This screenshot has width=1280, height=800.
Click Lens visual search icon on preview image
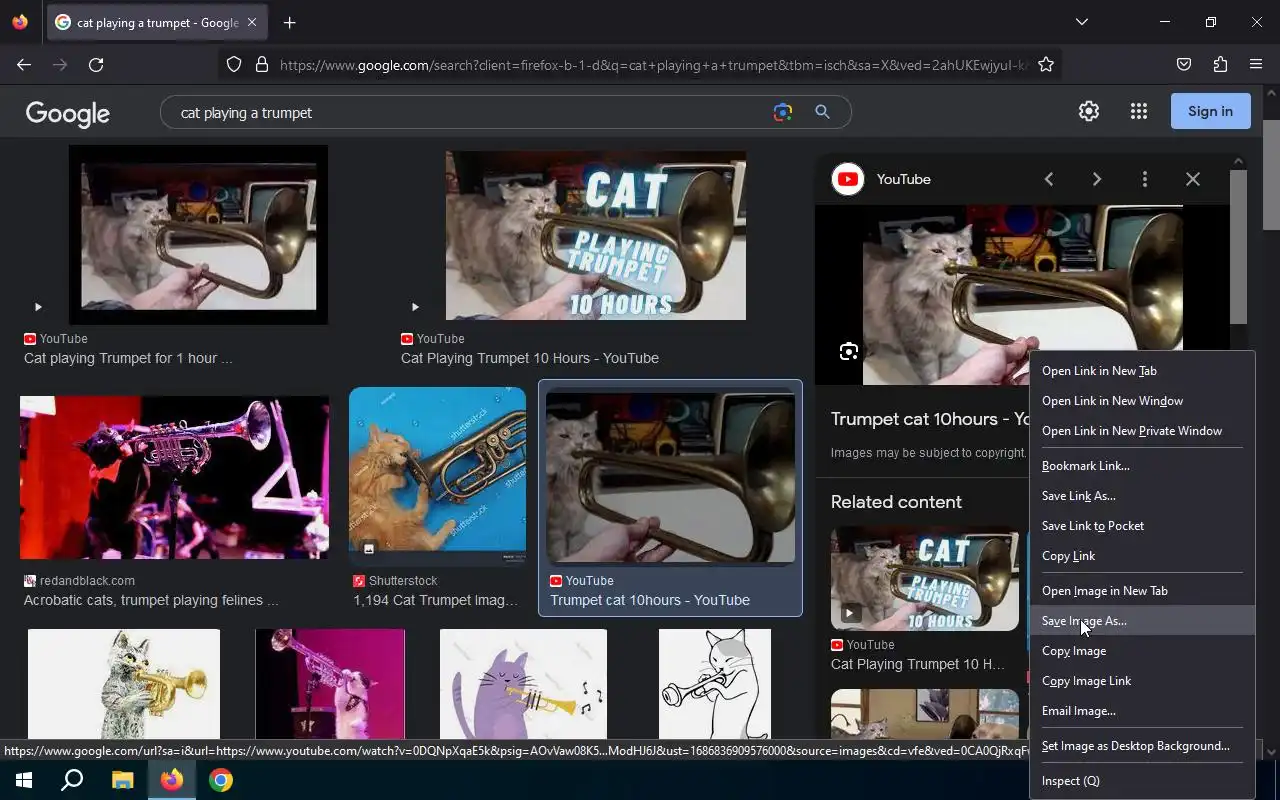coord(849,351)
